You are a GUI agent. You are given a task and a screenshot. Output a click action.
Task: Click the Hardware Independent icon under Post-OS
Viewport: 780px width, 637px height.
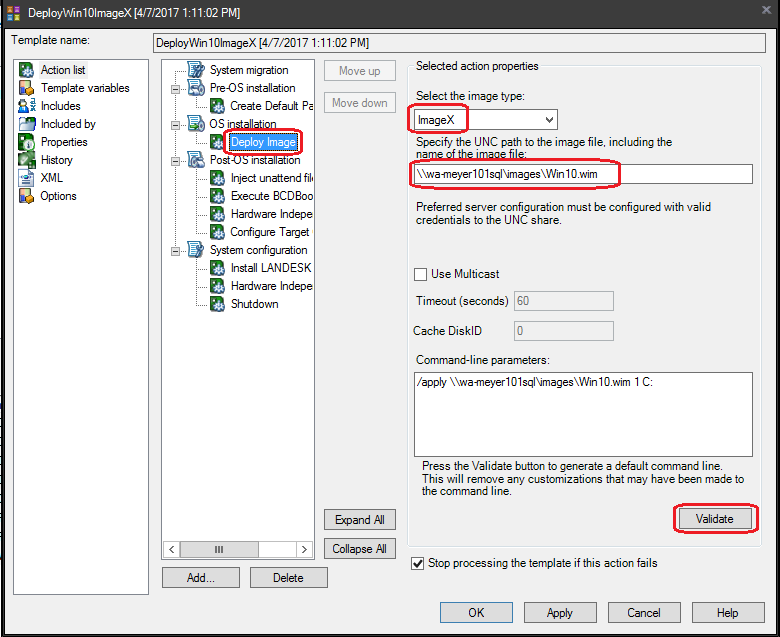point(217,214)
